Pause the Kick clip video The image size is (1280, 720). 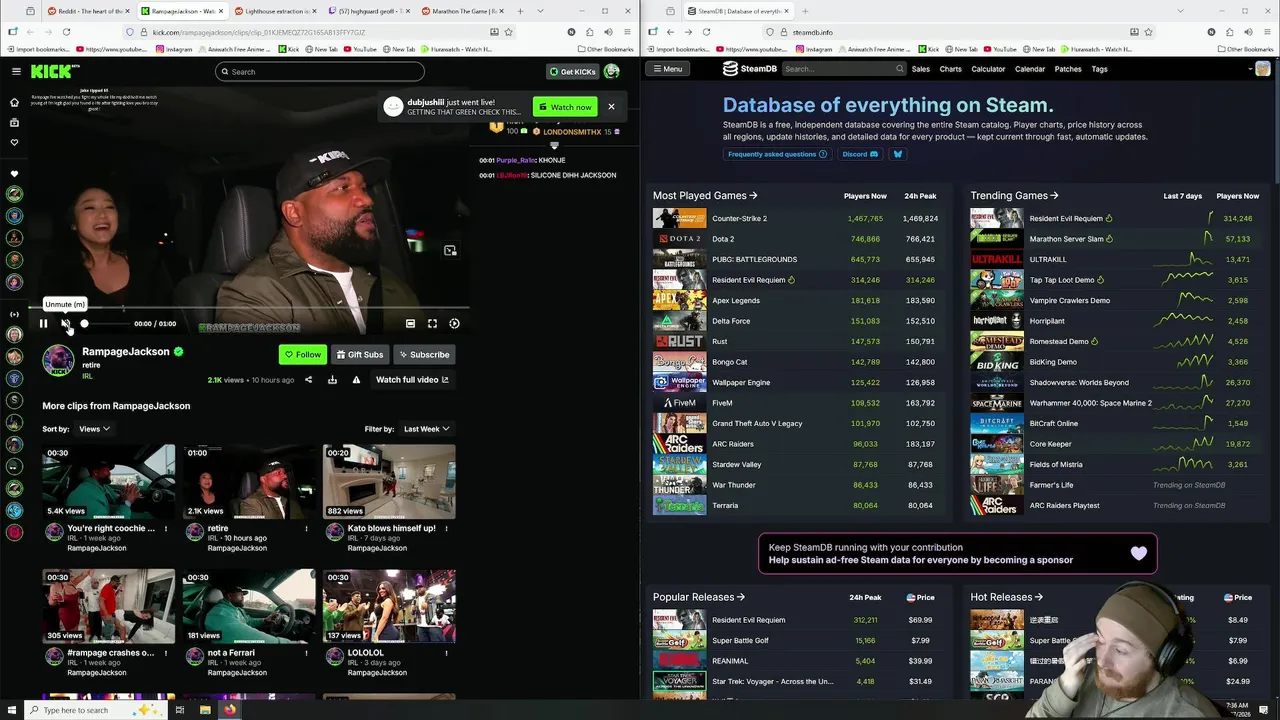[x=43, y=324]
